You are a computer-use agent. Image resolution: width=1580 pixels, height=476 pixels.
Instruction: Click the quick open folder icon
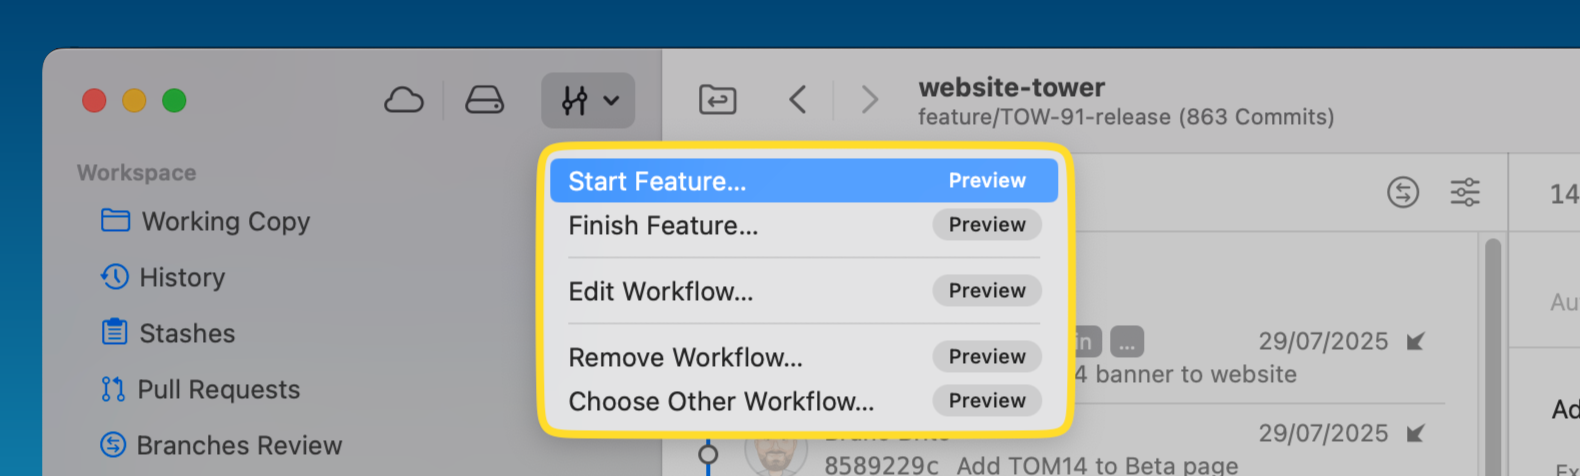(717, 101)
